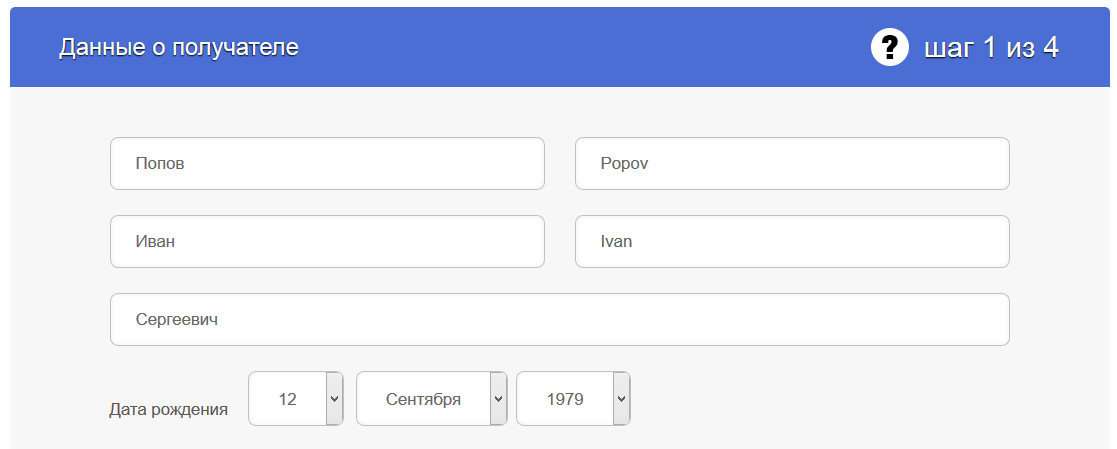1117x449 pixels.
Task: Select the Latin first name field 'Ivan'
Action: tap(792, 242)
